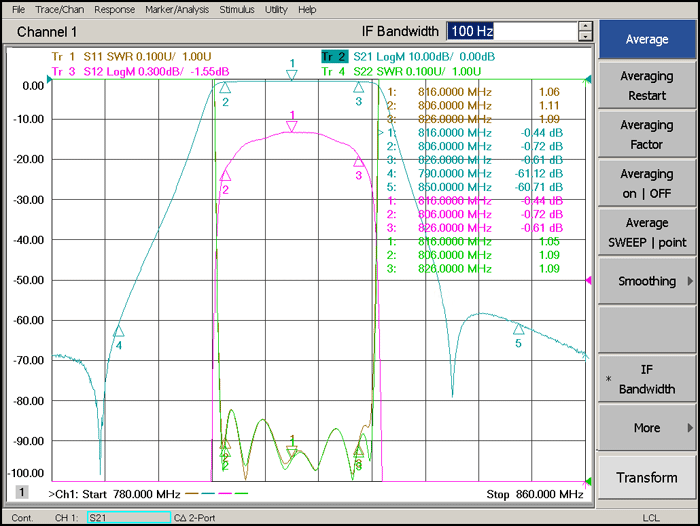Viewport: 700px width, 526px height.
Task: Click S21 marker 1 at passband top
Action: tap(292, 75)
